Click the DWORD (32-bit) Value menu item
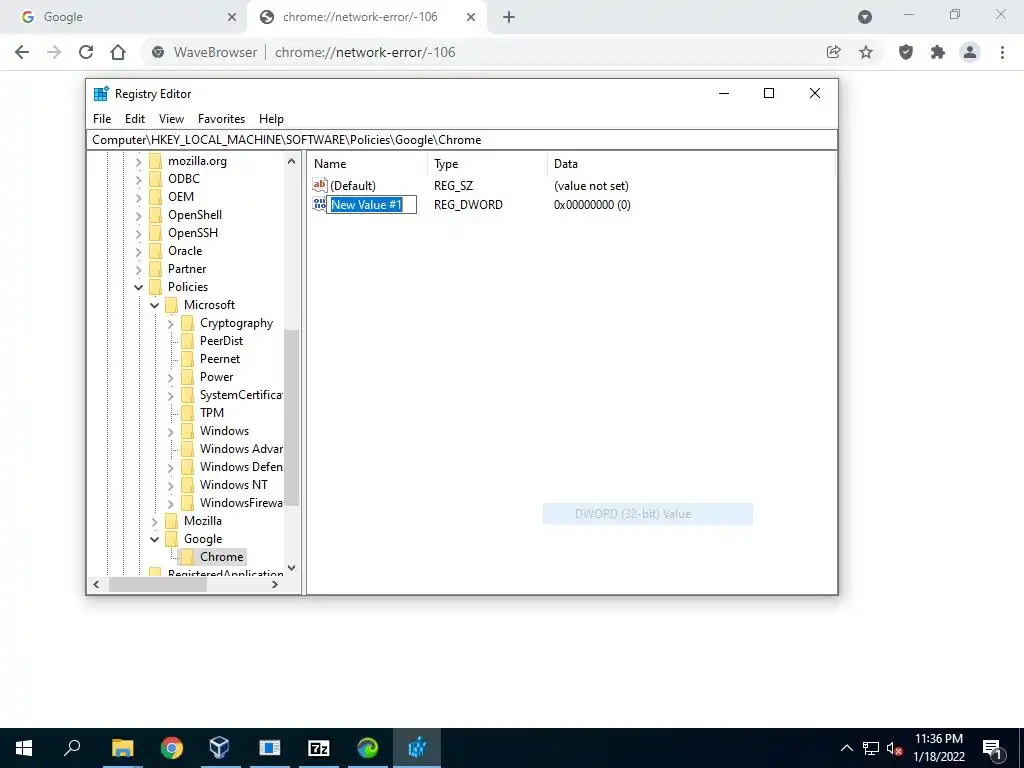 (x=648, y=514)
